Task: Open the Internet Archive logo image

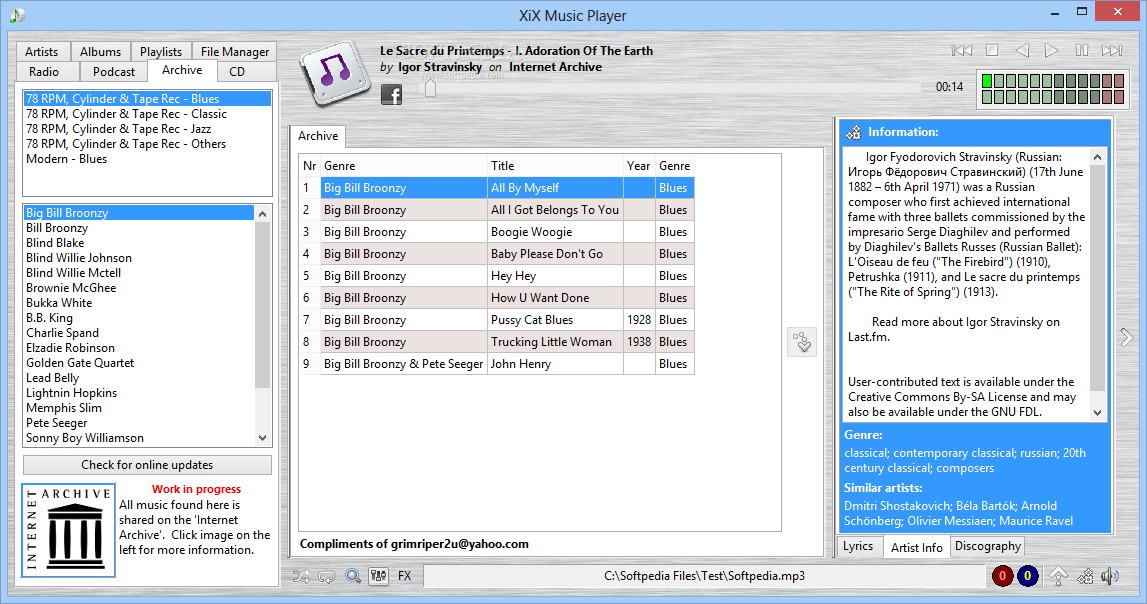Action: point(68,530)
